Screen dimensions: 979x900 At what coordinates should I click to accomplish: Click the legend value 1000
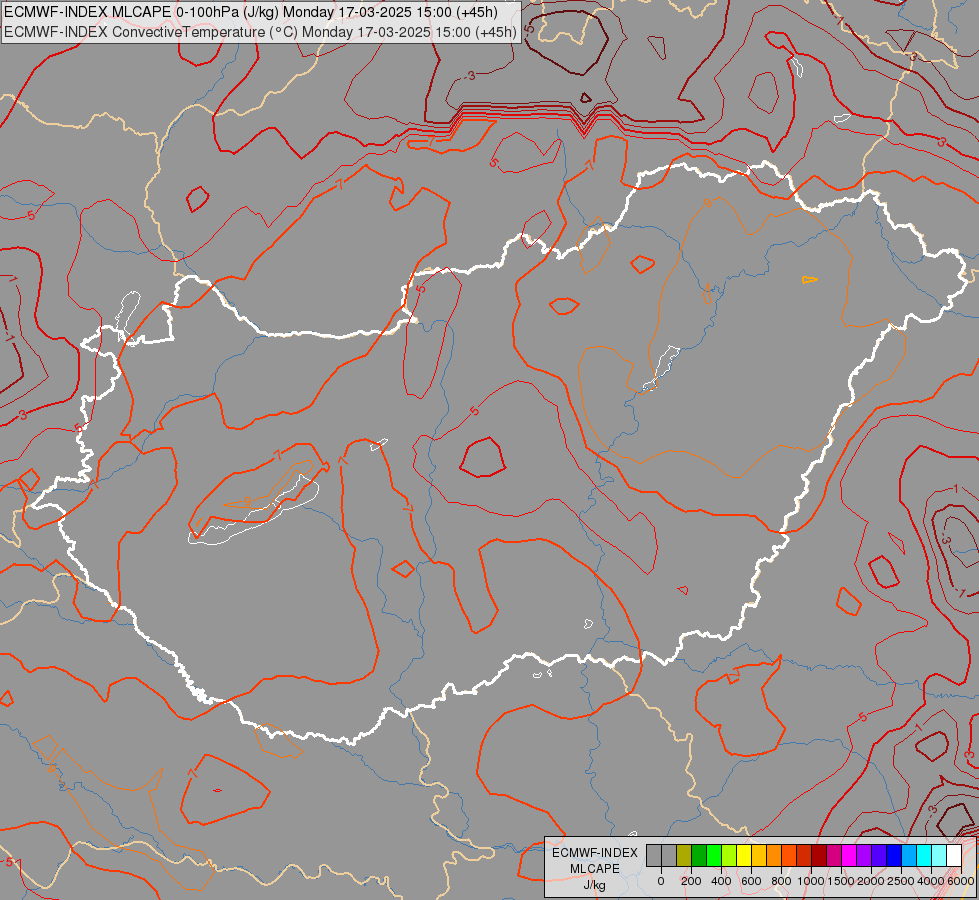(x=811, y=881)
